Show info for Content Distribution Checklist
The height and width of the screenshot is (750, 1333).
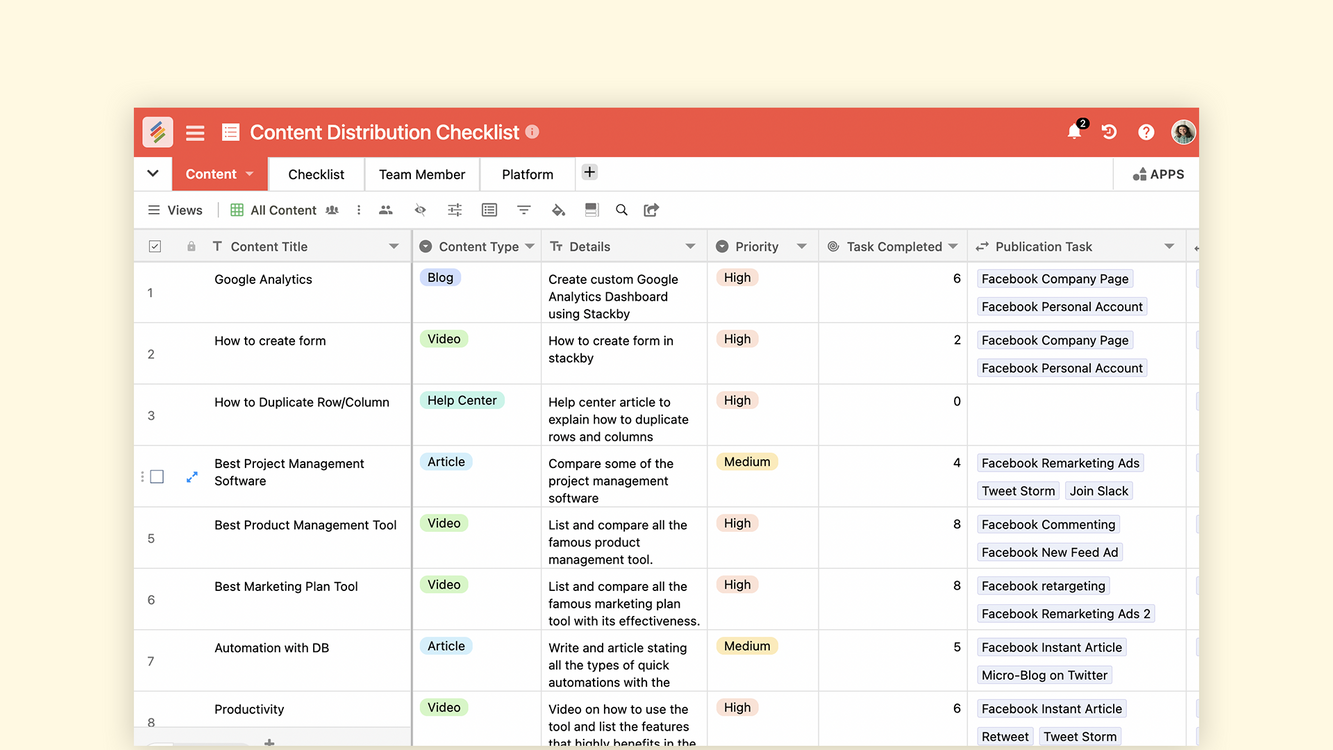coord(532,132)
